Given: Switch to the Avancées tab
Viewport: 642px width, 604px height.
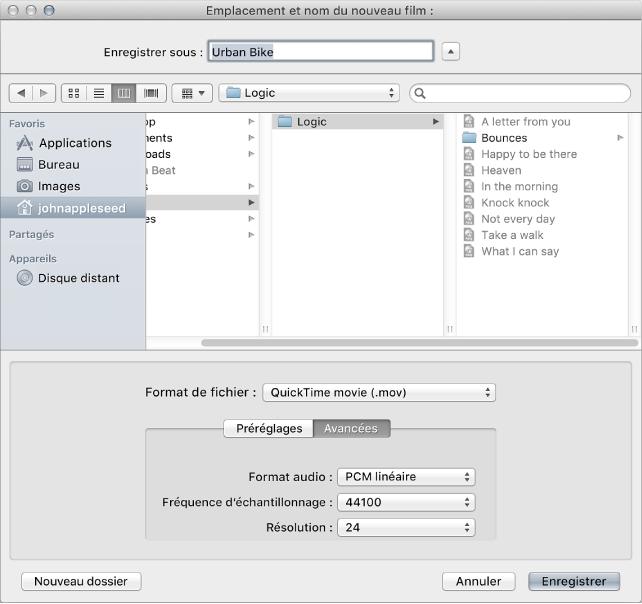Looking at the screenshot, I should click(x=351, y=428).
